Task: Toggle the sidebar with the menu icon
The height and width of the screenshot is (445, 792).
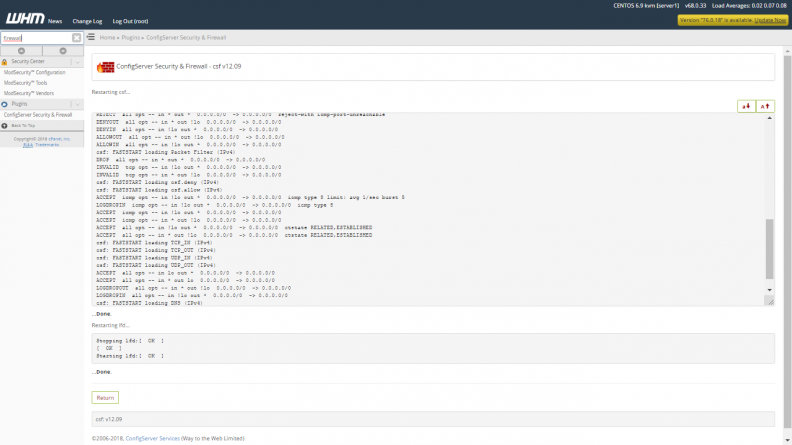Action: [91, 37]
